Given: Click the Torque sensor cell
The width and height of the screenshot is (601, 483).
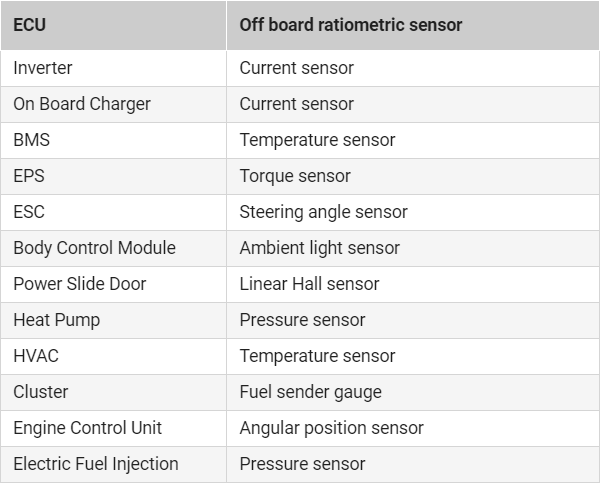Looking at the screenshot, I should click(x=295, y=176).
